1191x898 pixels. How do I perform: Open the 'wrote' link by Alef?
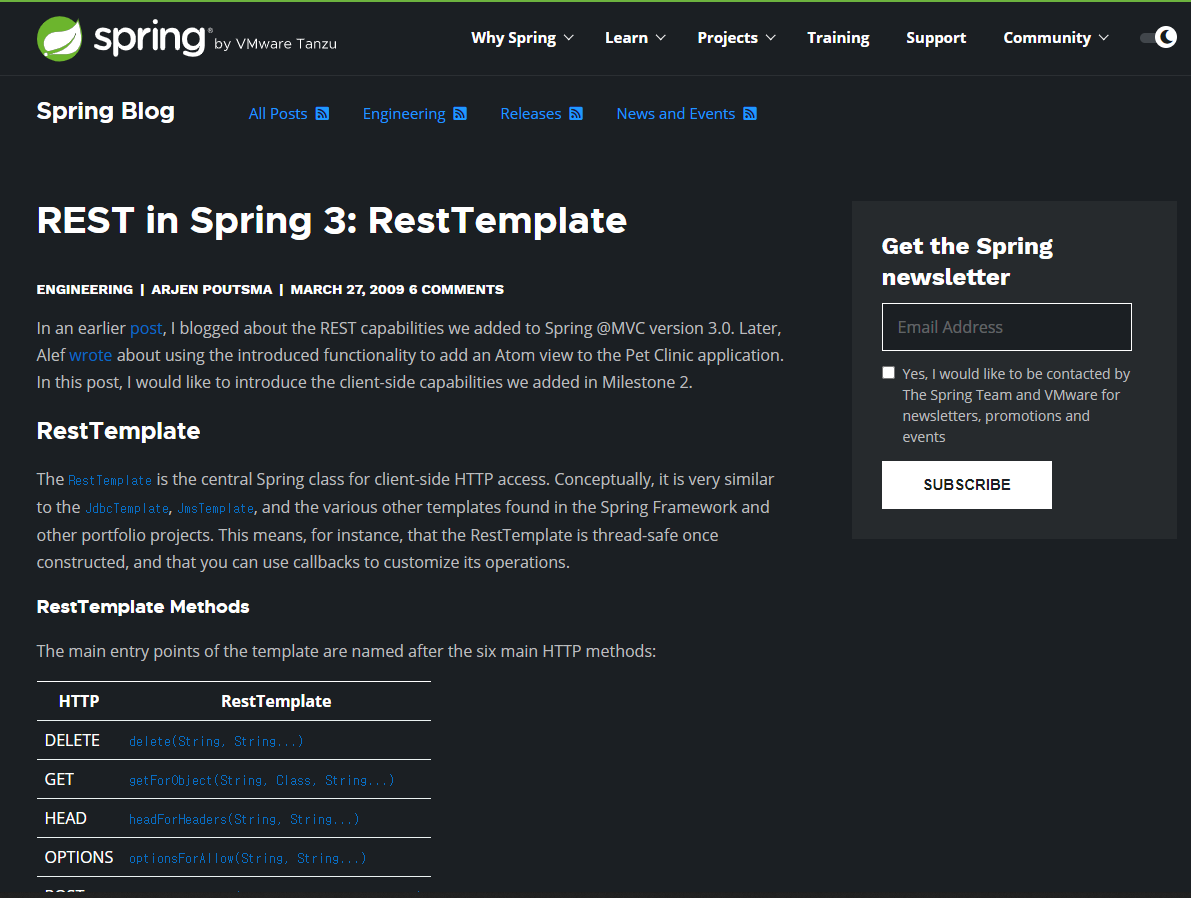coord(90,356)
